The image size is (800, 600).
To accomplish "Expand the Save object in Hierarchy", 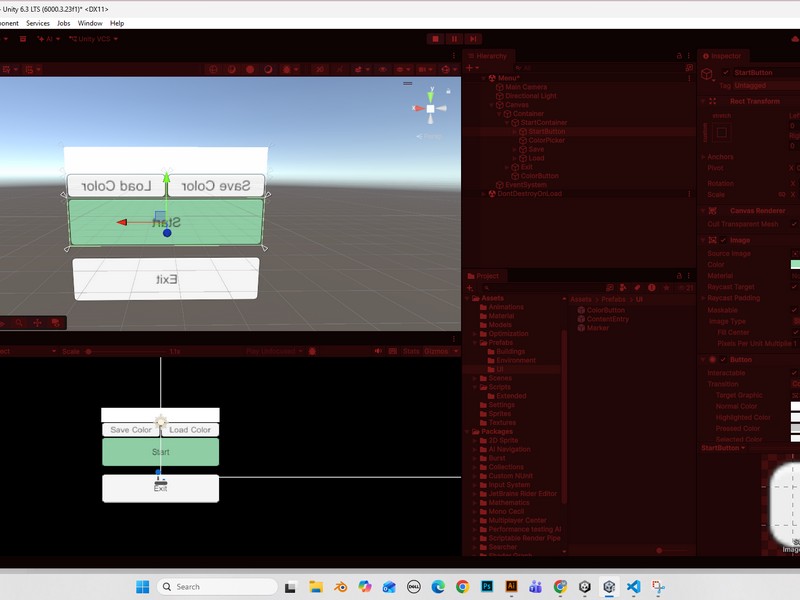I will click(x=515, y=149).
